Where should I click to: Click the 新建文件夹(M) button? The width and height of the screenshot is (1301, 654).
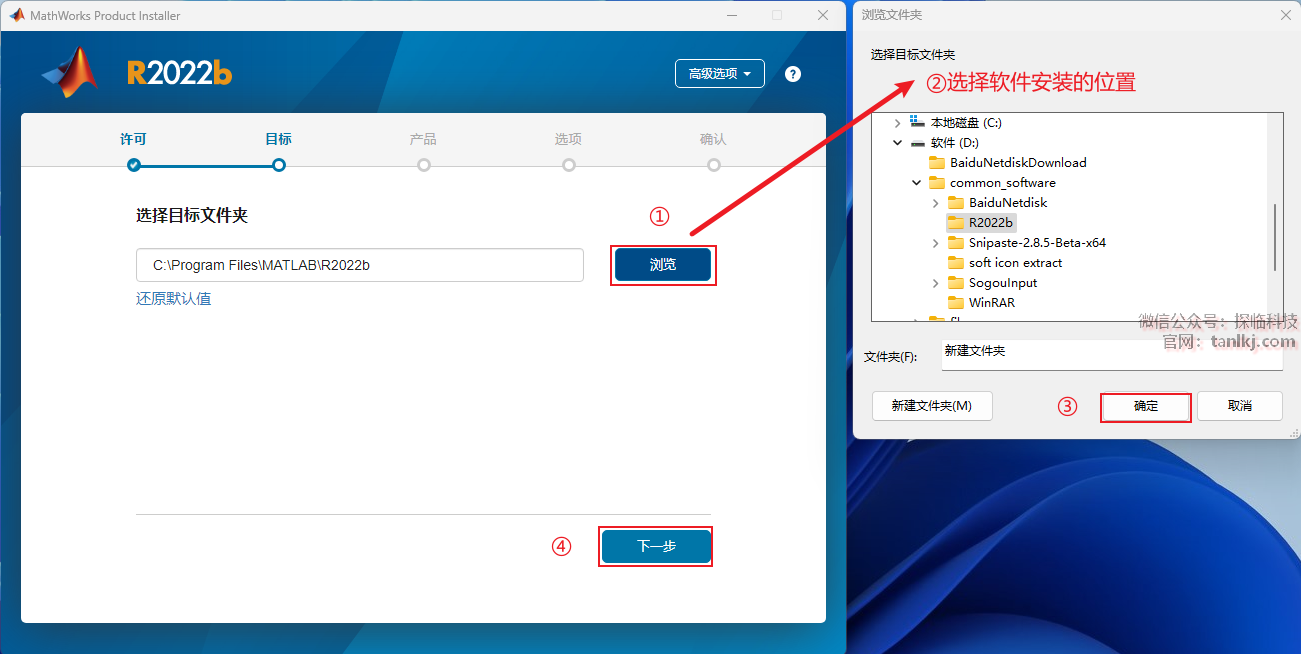[x=932, y=406]
